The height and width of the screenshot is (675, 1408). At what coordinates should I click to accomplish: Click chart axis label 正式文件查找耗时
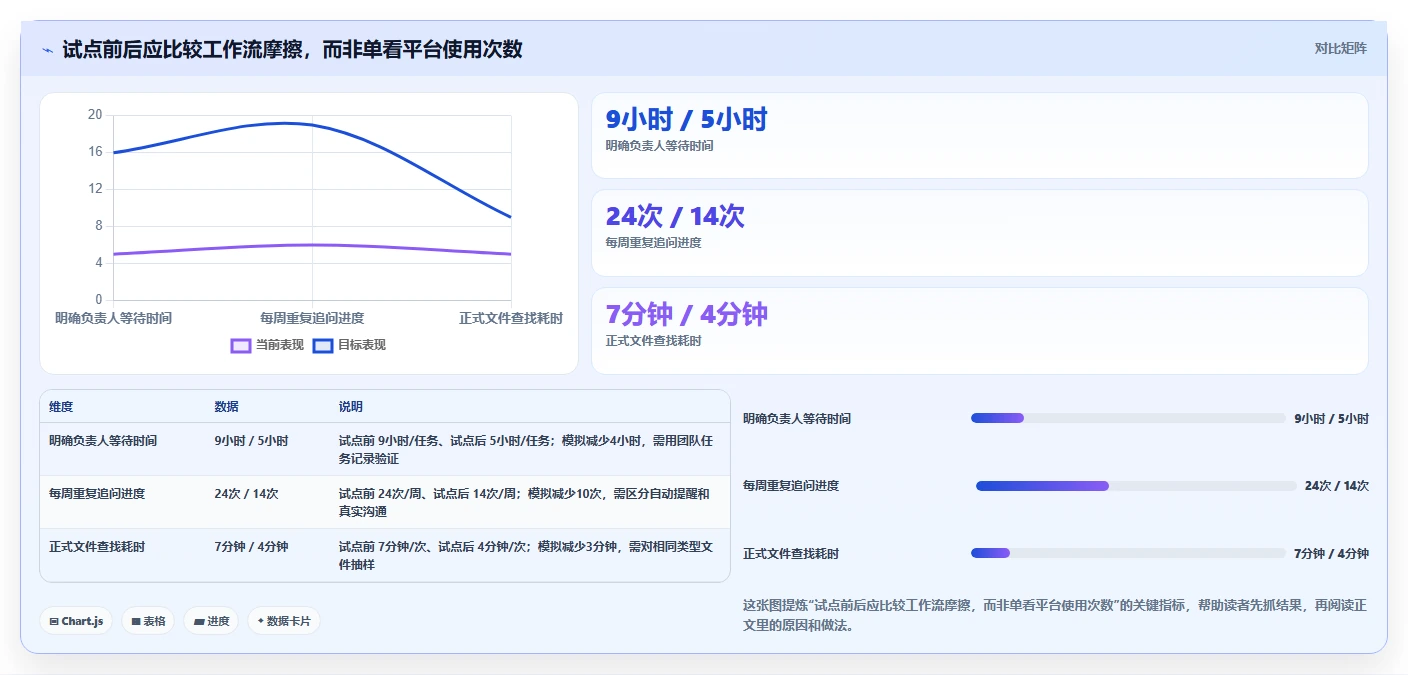511,319
